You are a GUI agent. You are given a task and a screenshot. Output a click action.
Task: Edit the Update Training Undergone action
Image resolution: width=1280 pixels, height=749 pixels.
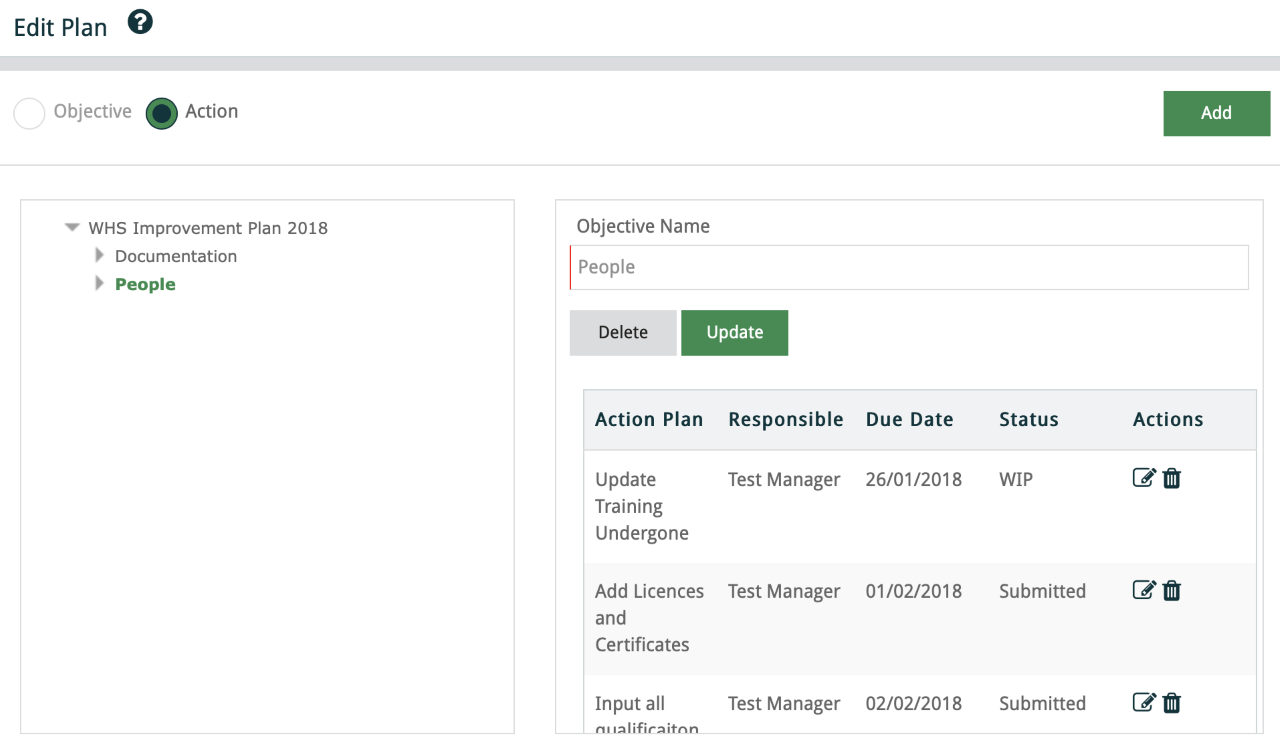click(x=1144, y=479)
